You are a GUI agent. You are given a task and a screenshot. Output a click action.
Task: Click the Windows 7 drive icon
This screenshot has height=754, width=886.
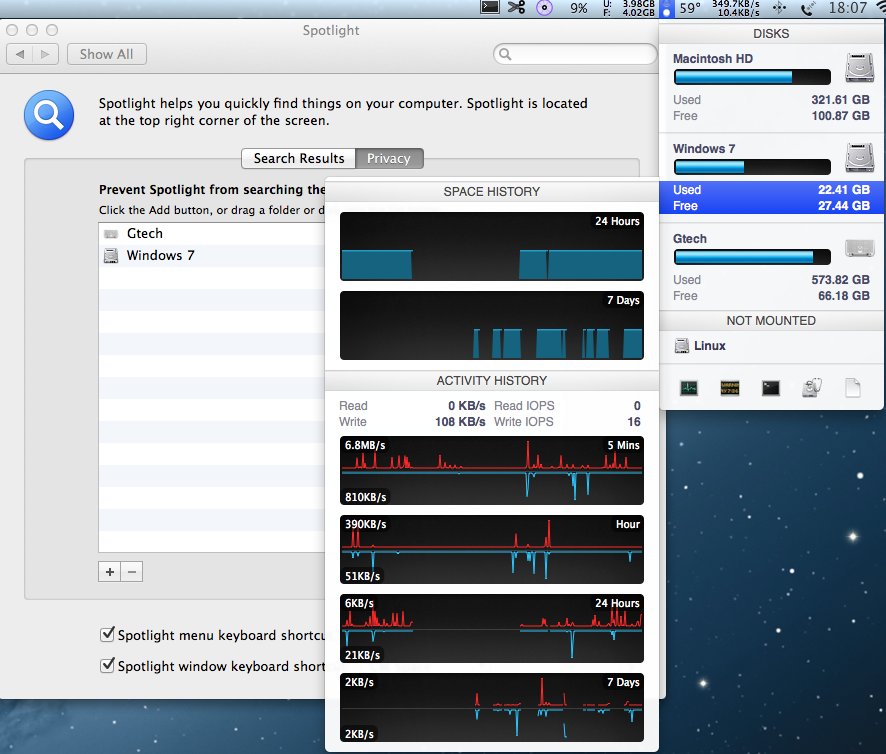point(859,158)
